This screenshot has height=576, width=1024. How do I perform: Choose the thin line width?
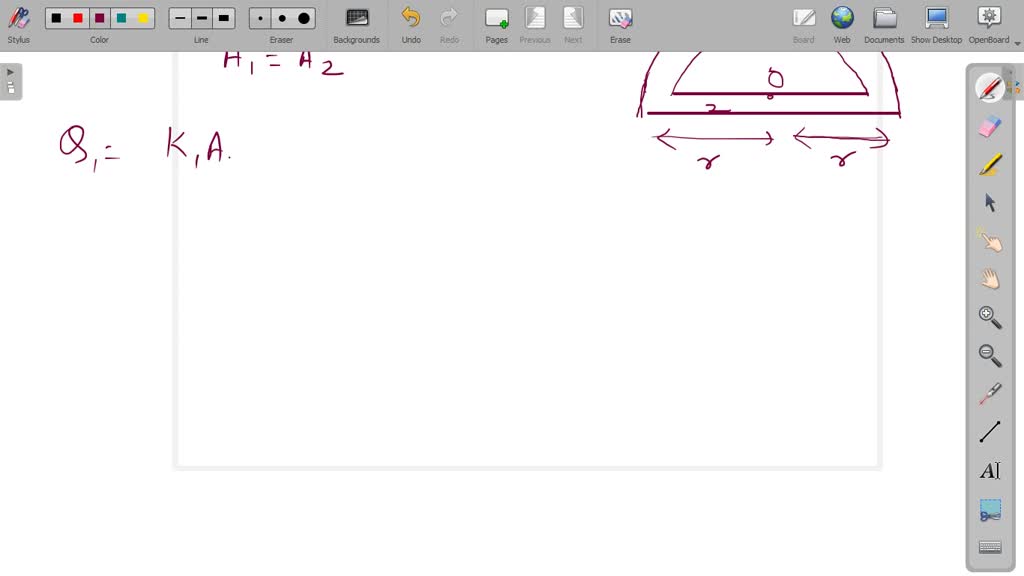(x=180, y=18)
